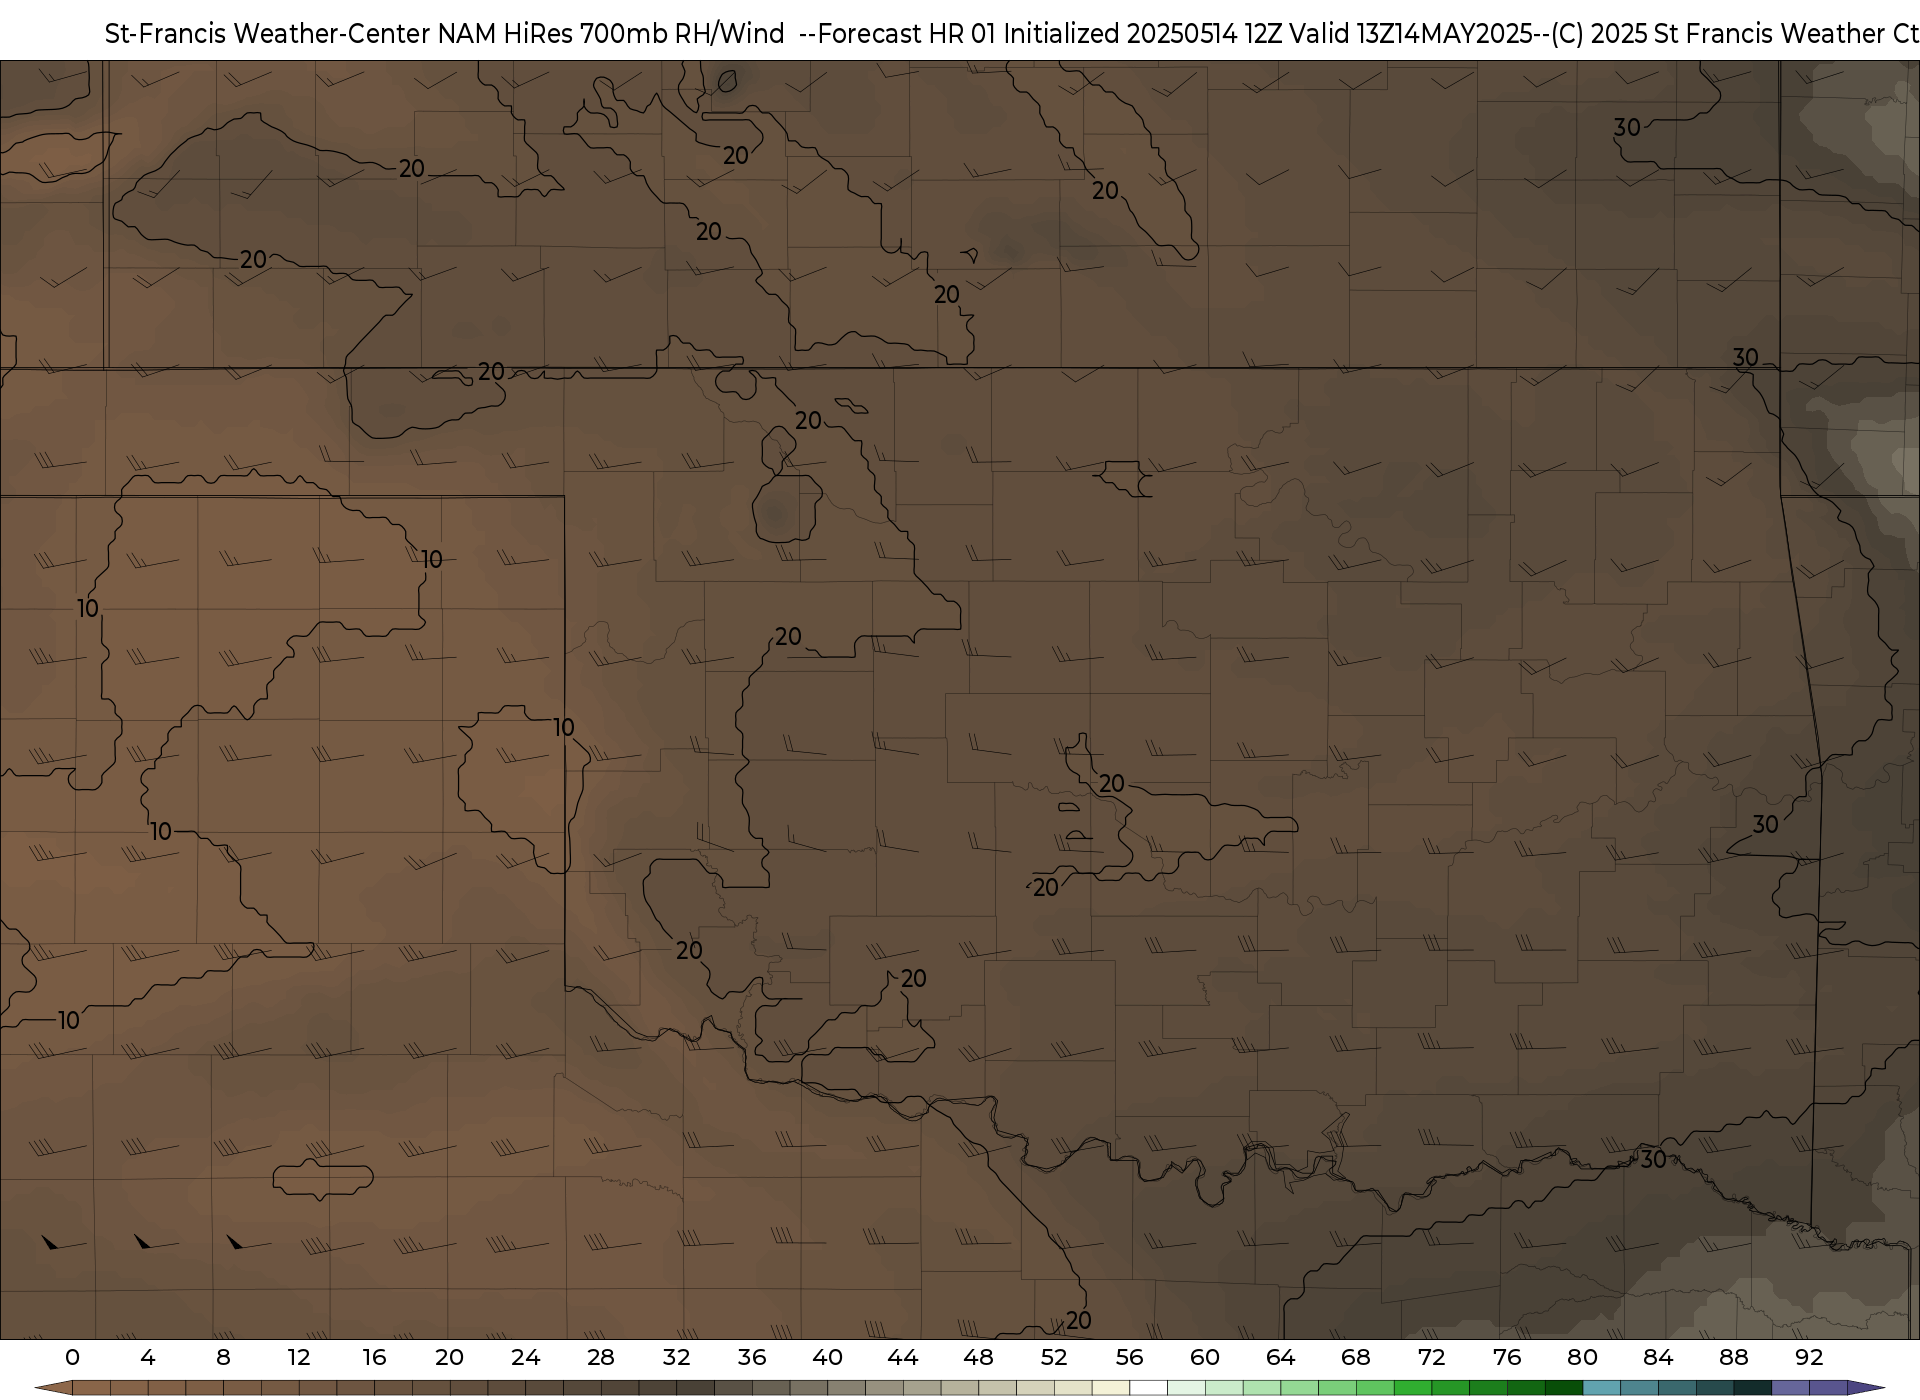Pick the bright green colorbar swatch starting at 72
The image size is (1920, 1400).
[x=1450, y=1388]
